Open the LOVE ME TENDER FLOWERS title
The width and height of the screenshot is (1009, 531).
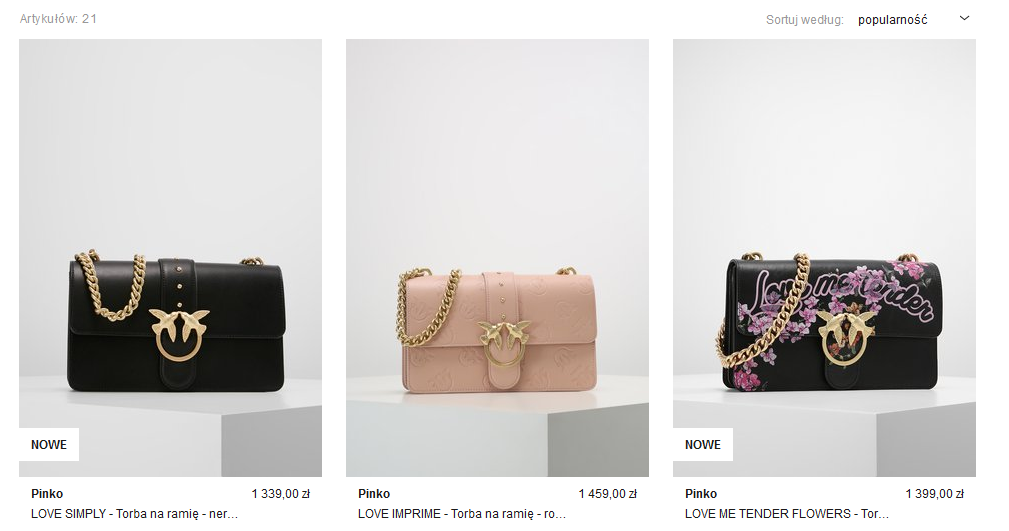(x=787, y=514)
